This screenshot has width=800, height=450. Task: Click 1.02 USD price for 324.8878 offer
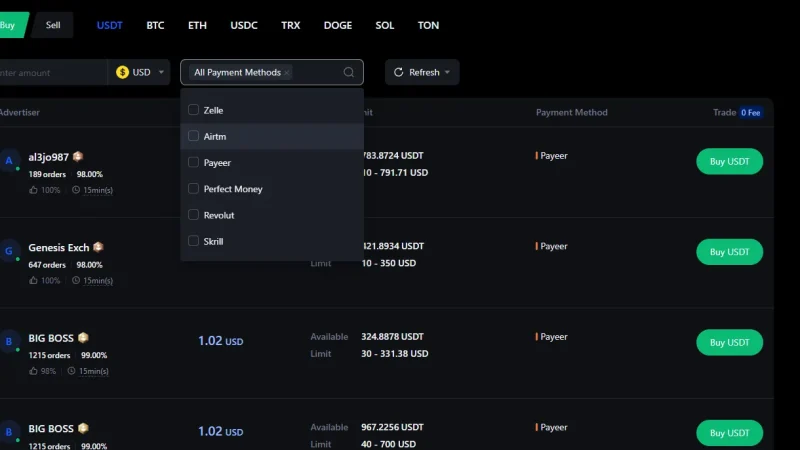(220, 341)
